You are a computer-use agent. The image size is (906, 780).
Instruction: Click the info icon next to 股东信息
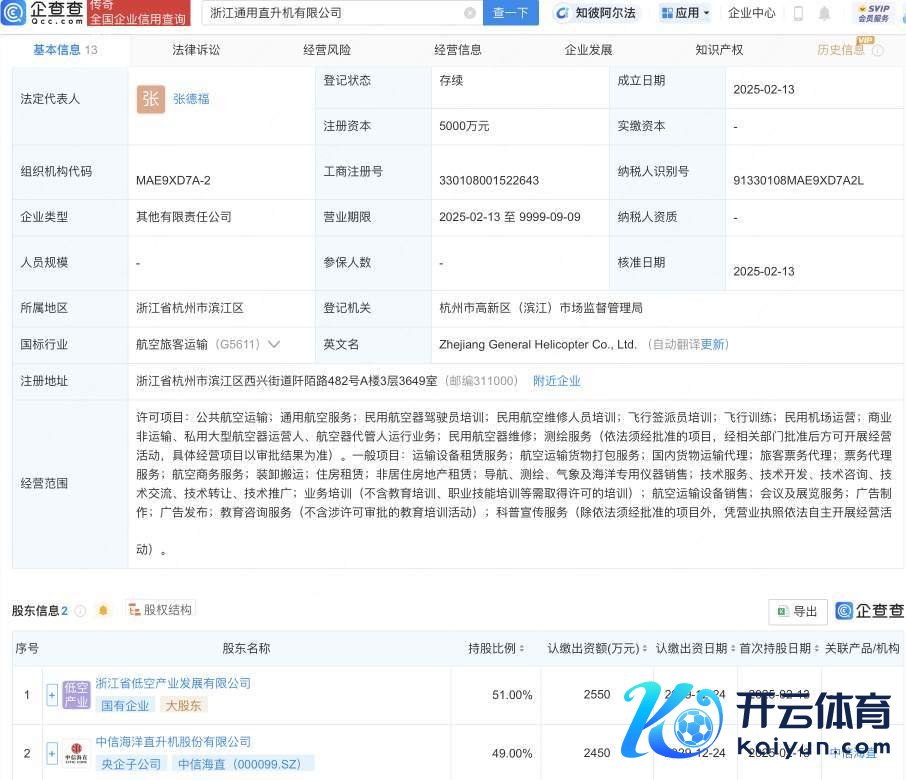80,610
